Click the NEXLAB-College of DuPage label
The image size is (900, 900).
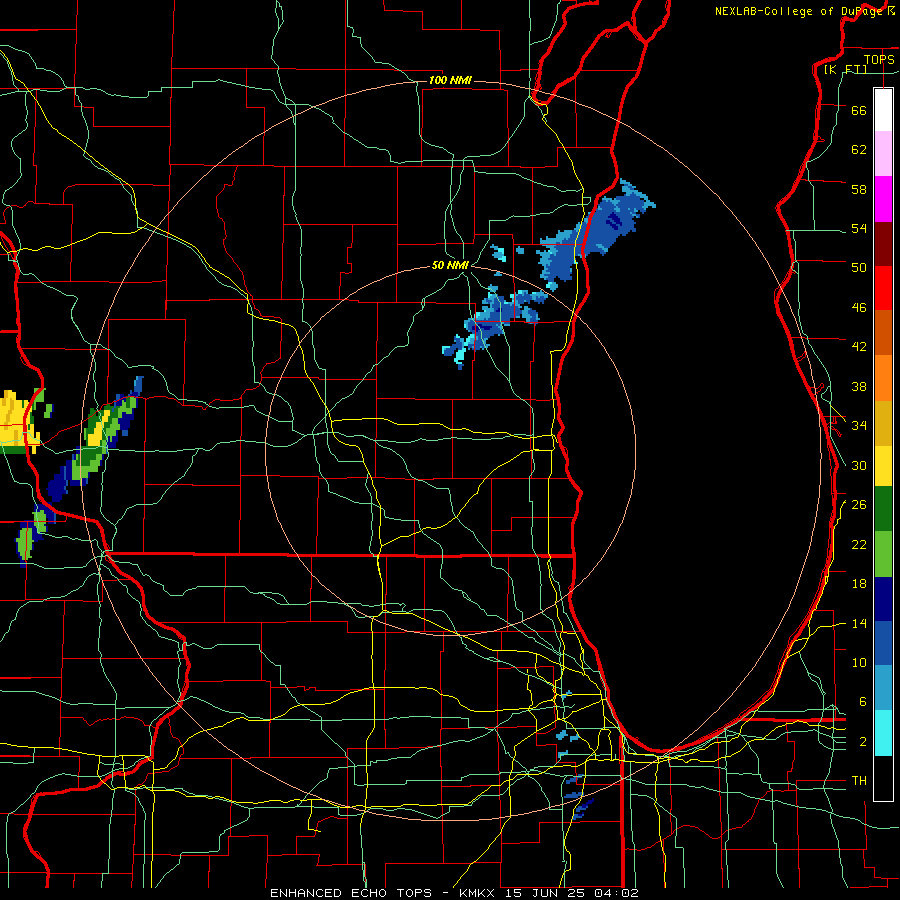(800, 11)
